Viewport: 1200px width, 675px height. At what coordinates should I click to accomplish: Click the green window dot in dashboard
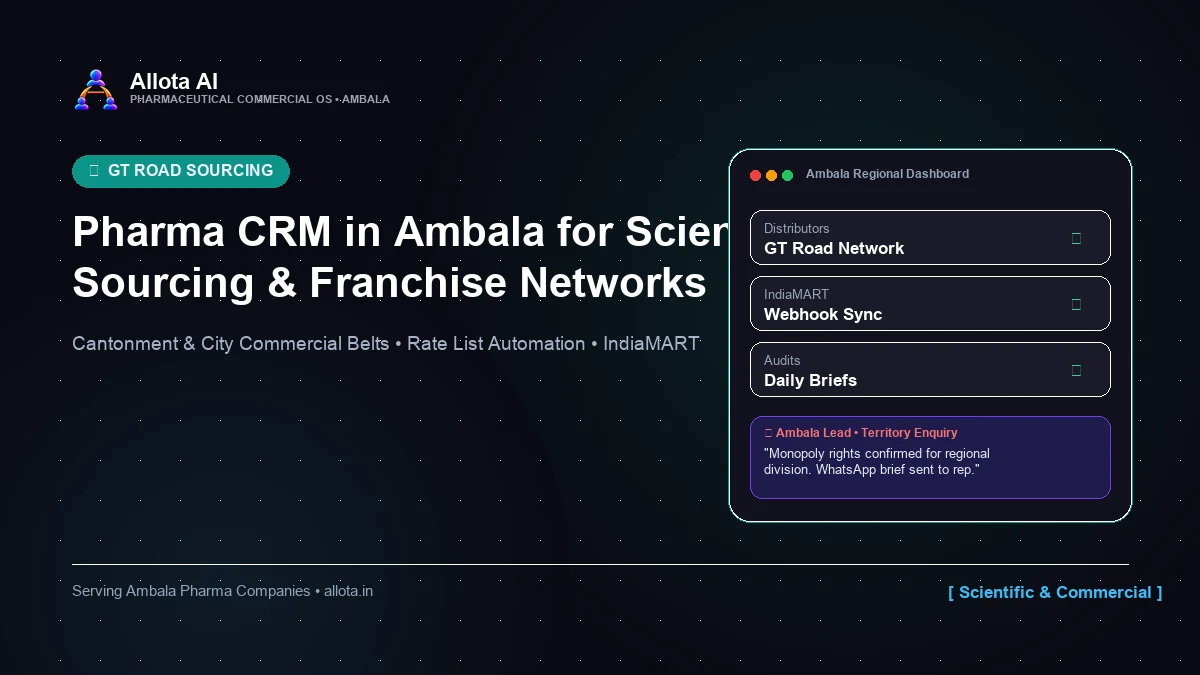point(787,175)
